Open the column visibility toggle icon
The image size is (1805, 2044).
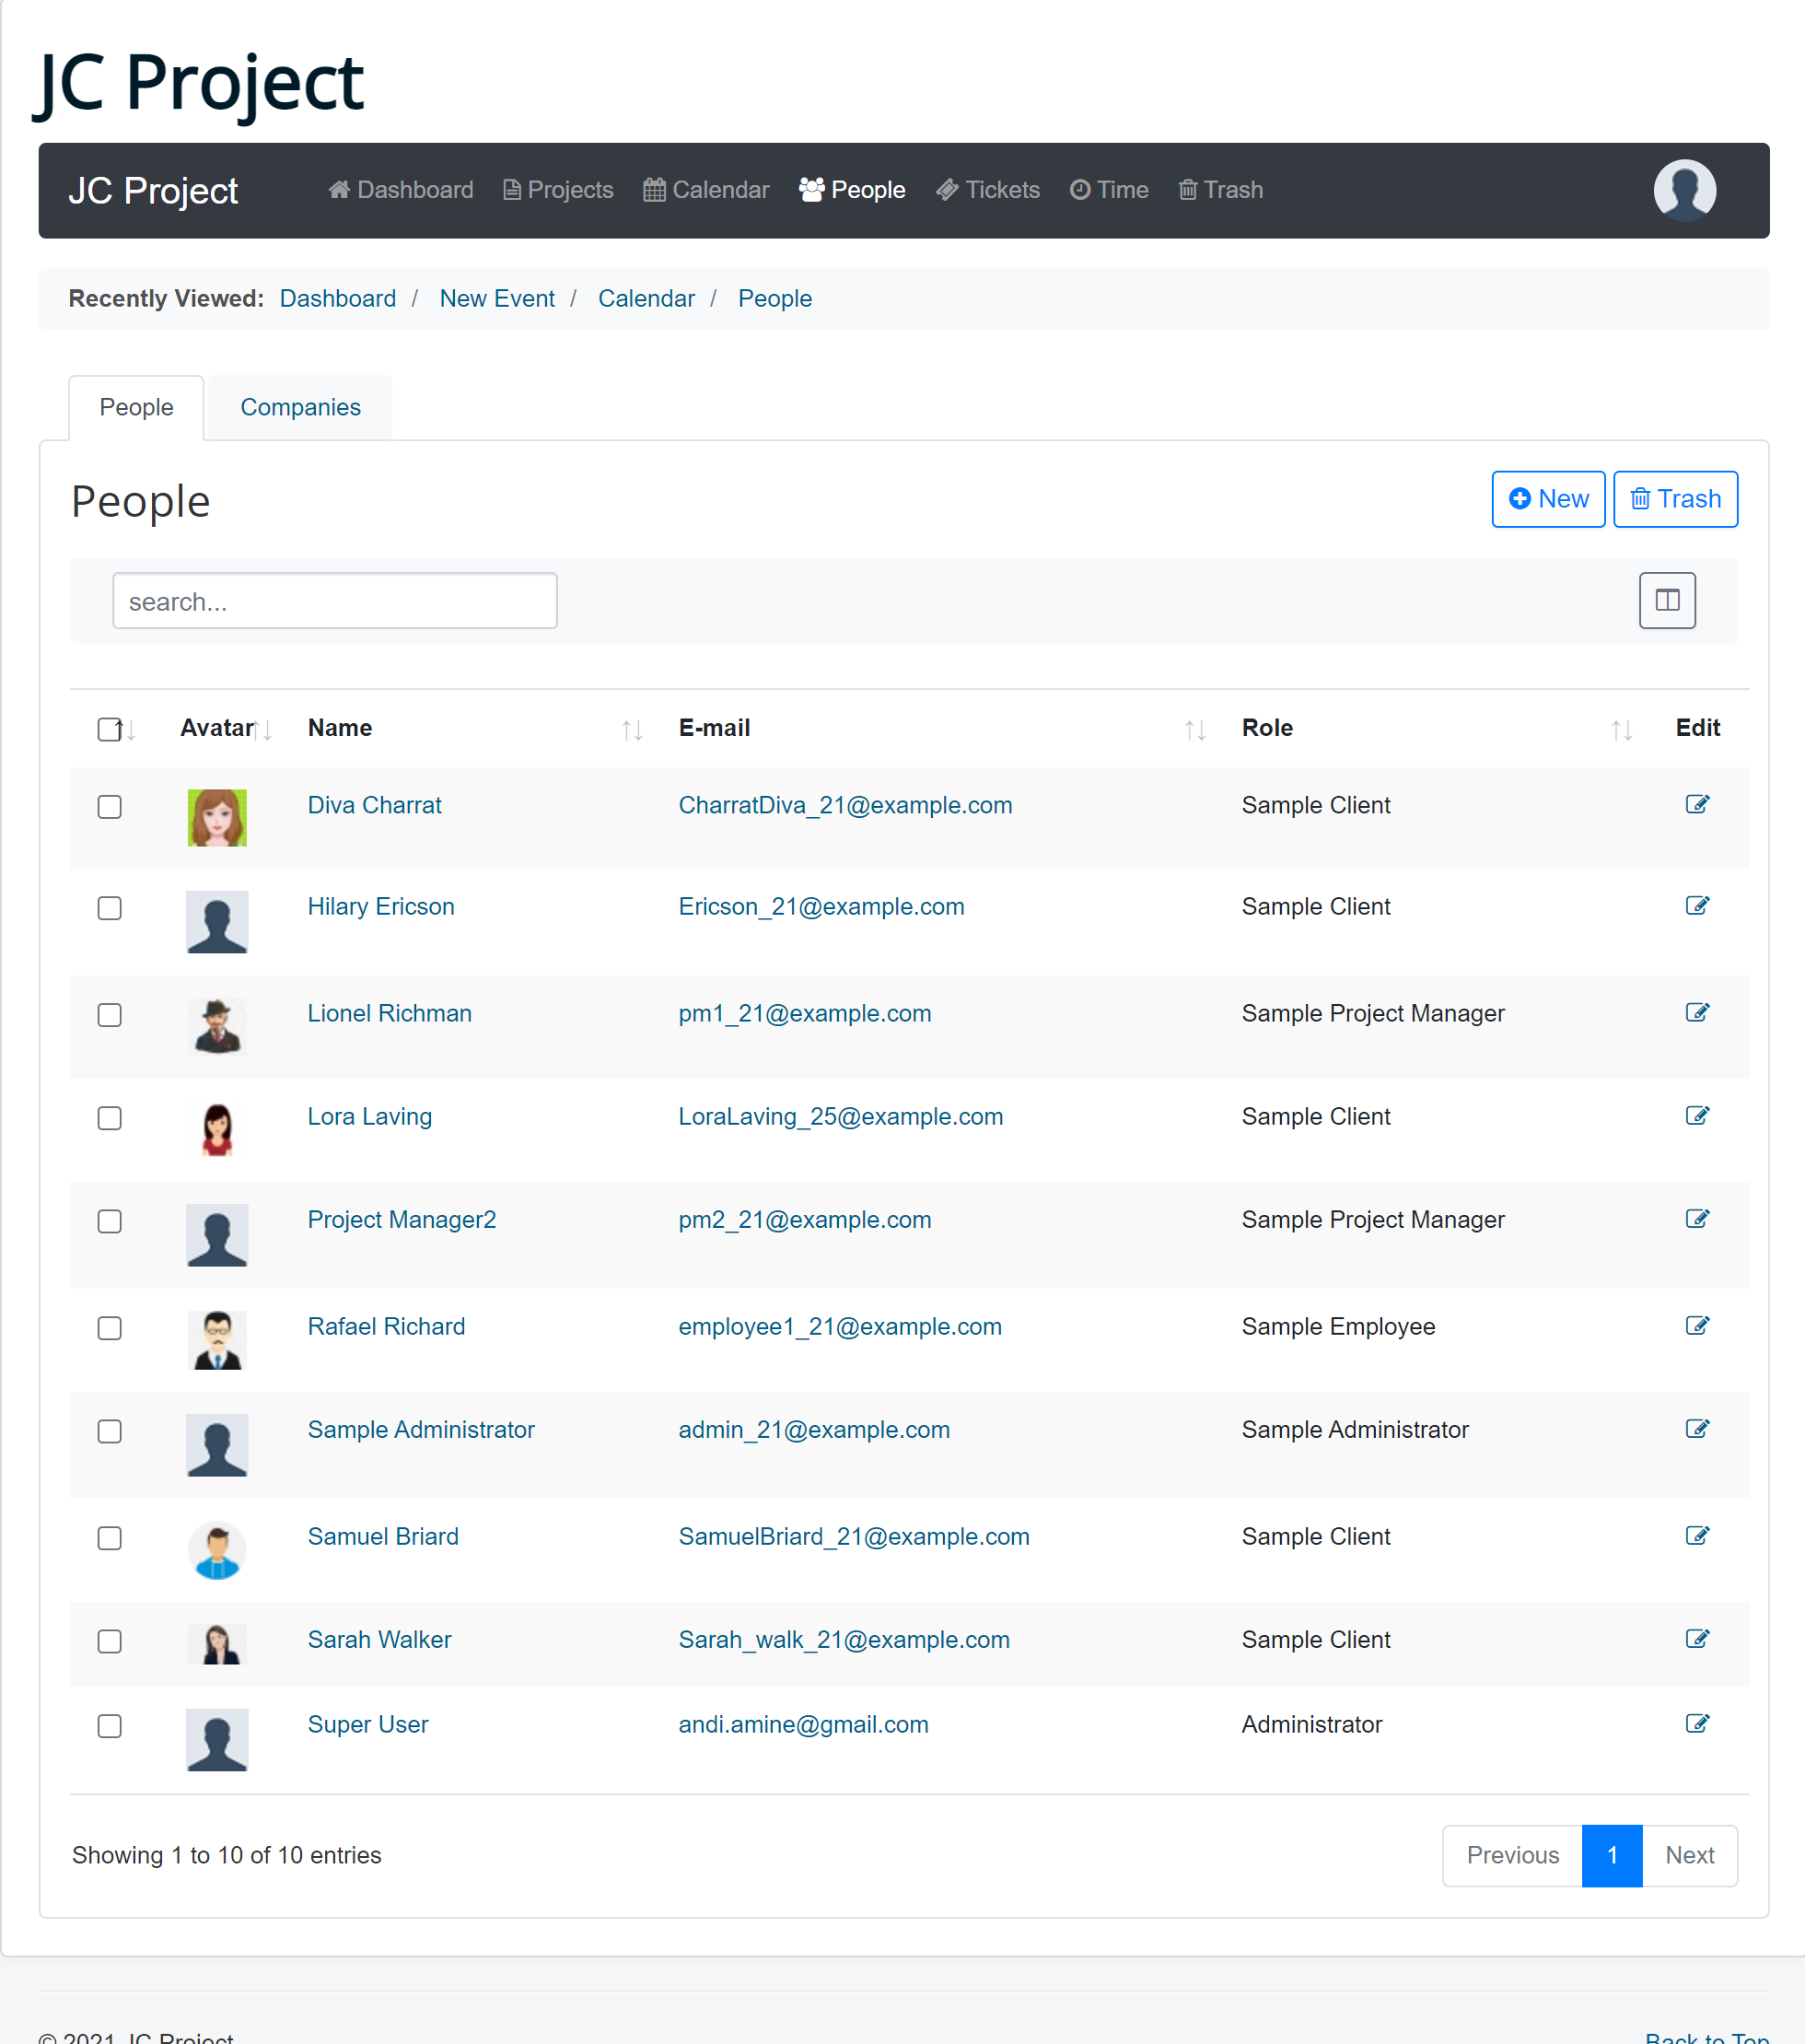pyautogui.click(x=1666, y=600)
